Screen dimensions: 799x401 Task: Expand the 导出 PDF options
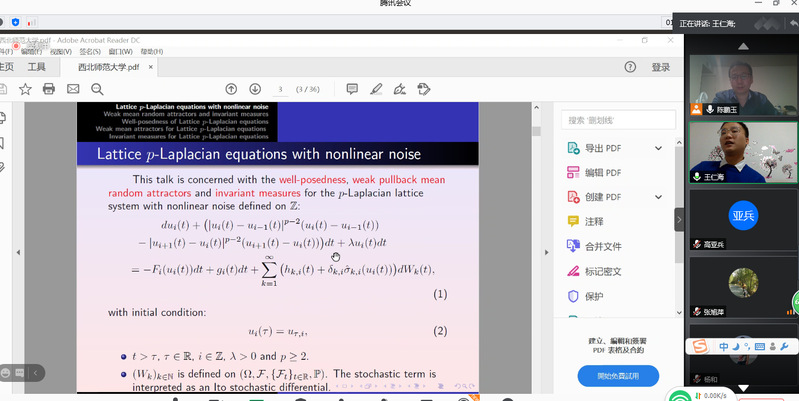(x=658, y=149)
